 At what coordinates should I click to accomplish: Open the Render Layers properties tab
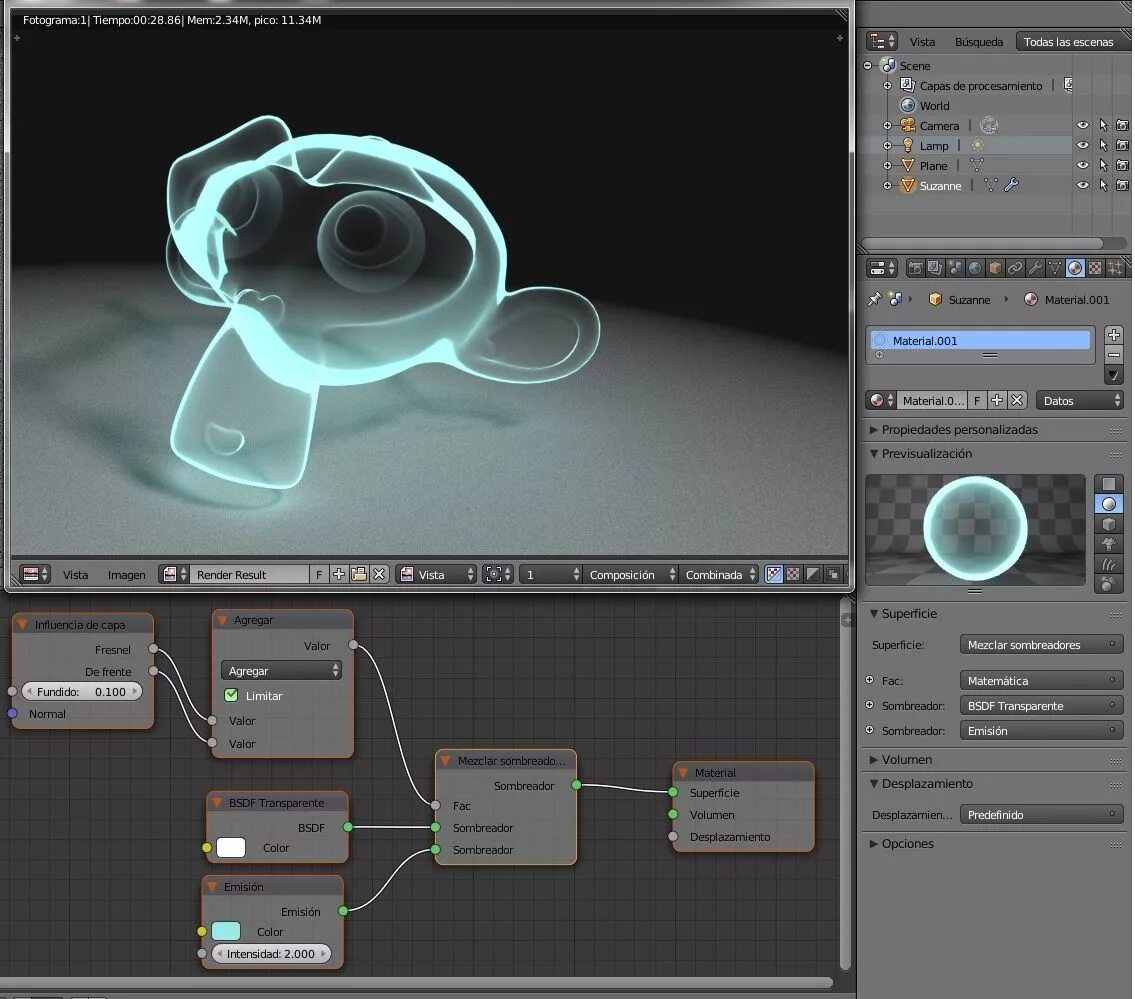[935, 269]
